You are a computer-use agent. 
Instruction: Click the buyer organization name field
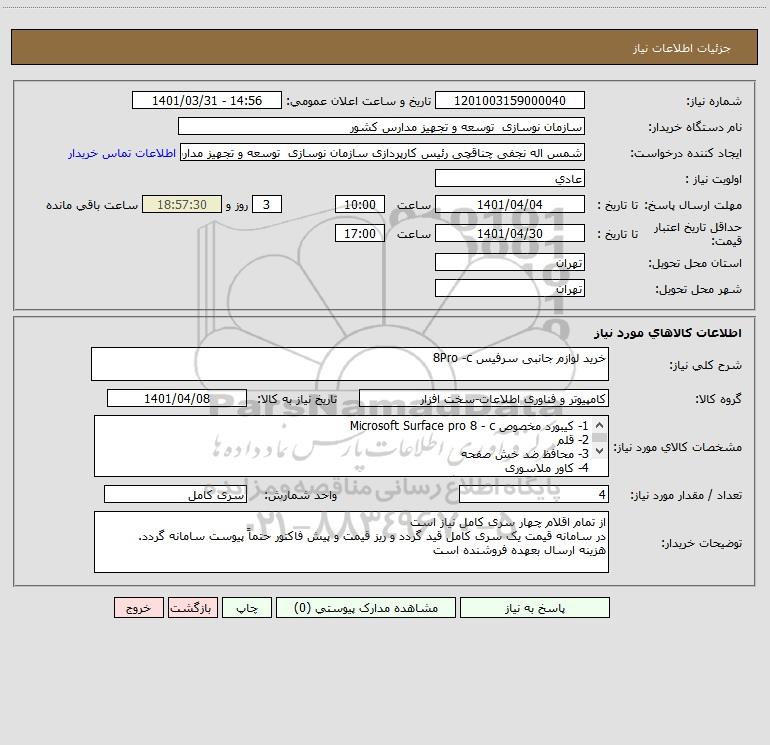(381, 126)
